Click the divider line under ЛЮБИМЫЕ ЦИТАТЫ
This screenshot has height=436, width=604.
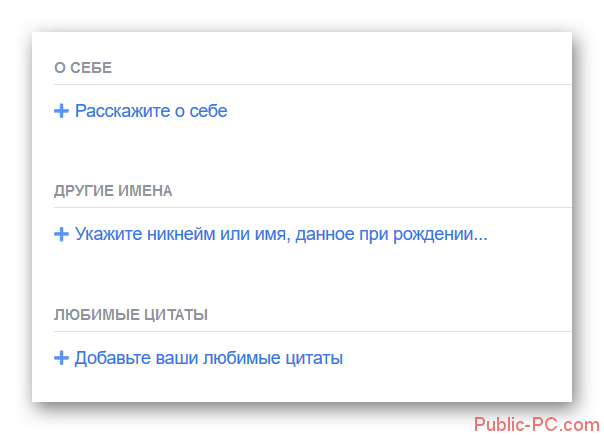(x=313, y=331)
